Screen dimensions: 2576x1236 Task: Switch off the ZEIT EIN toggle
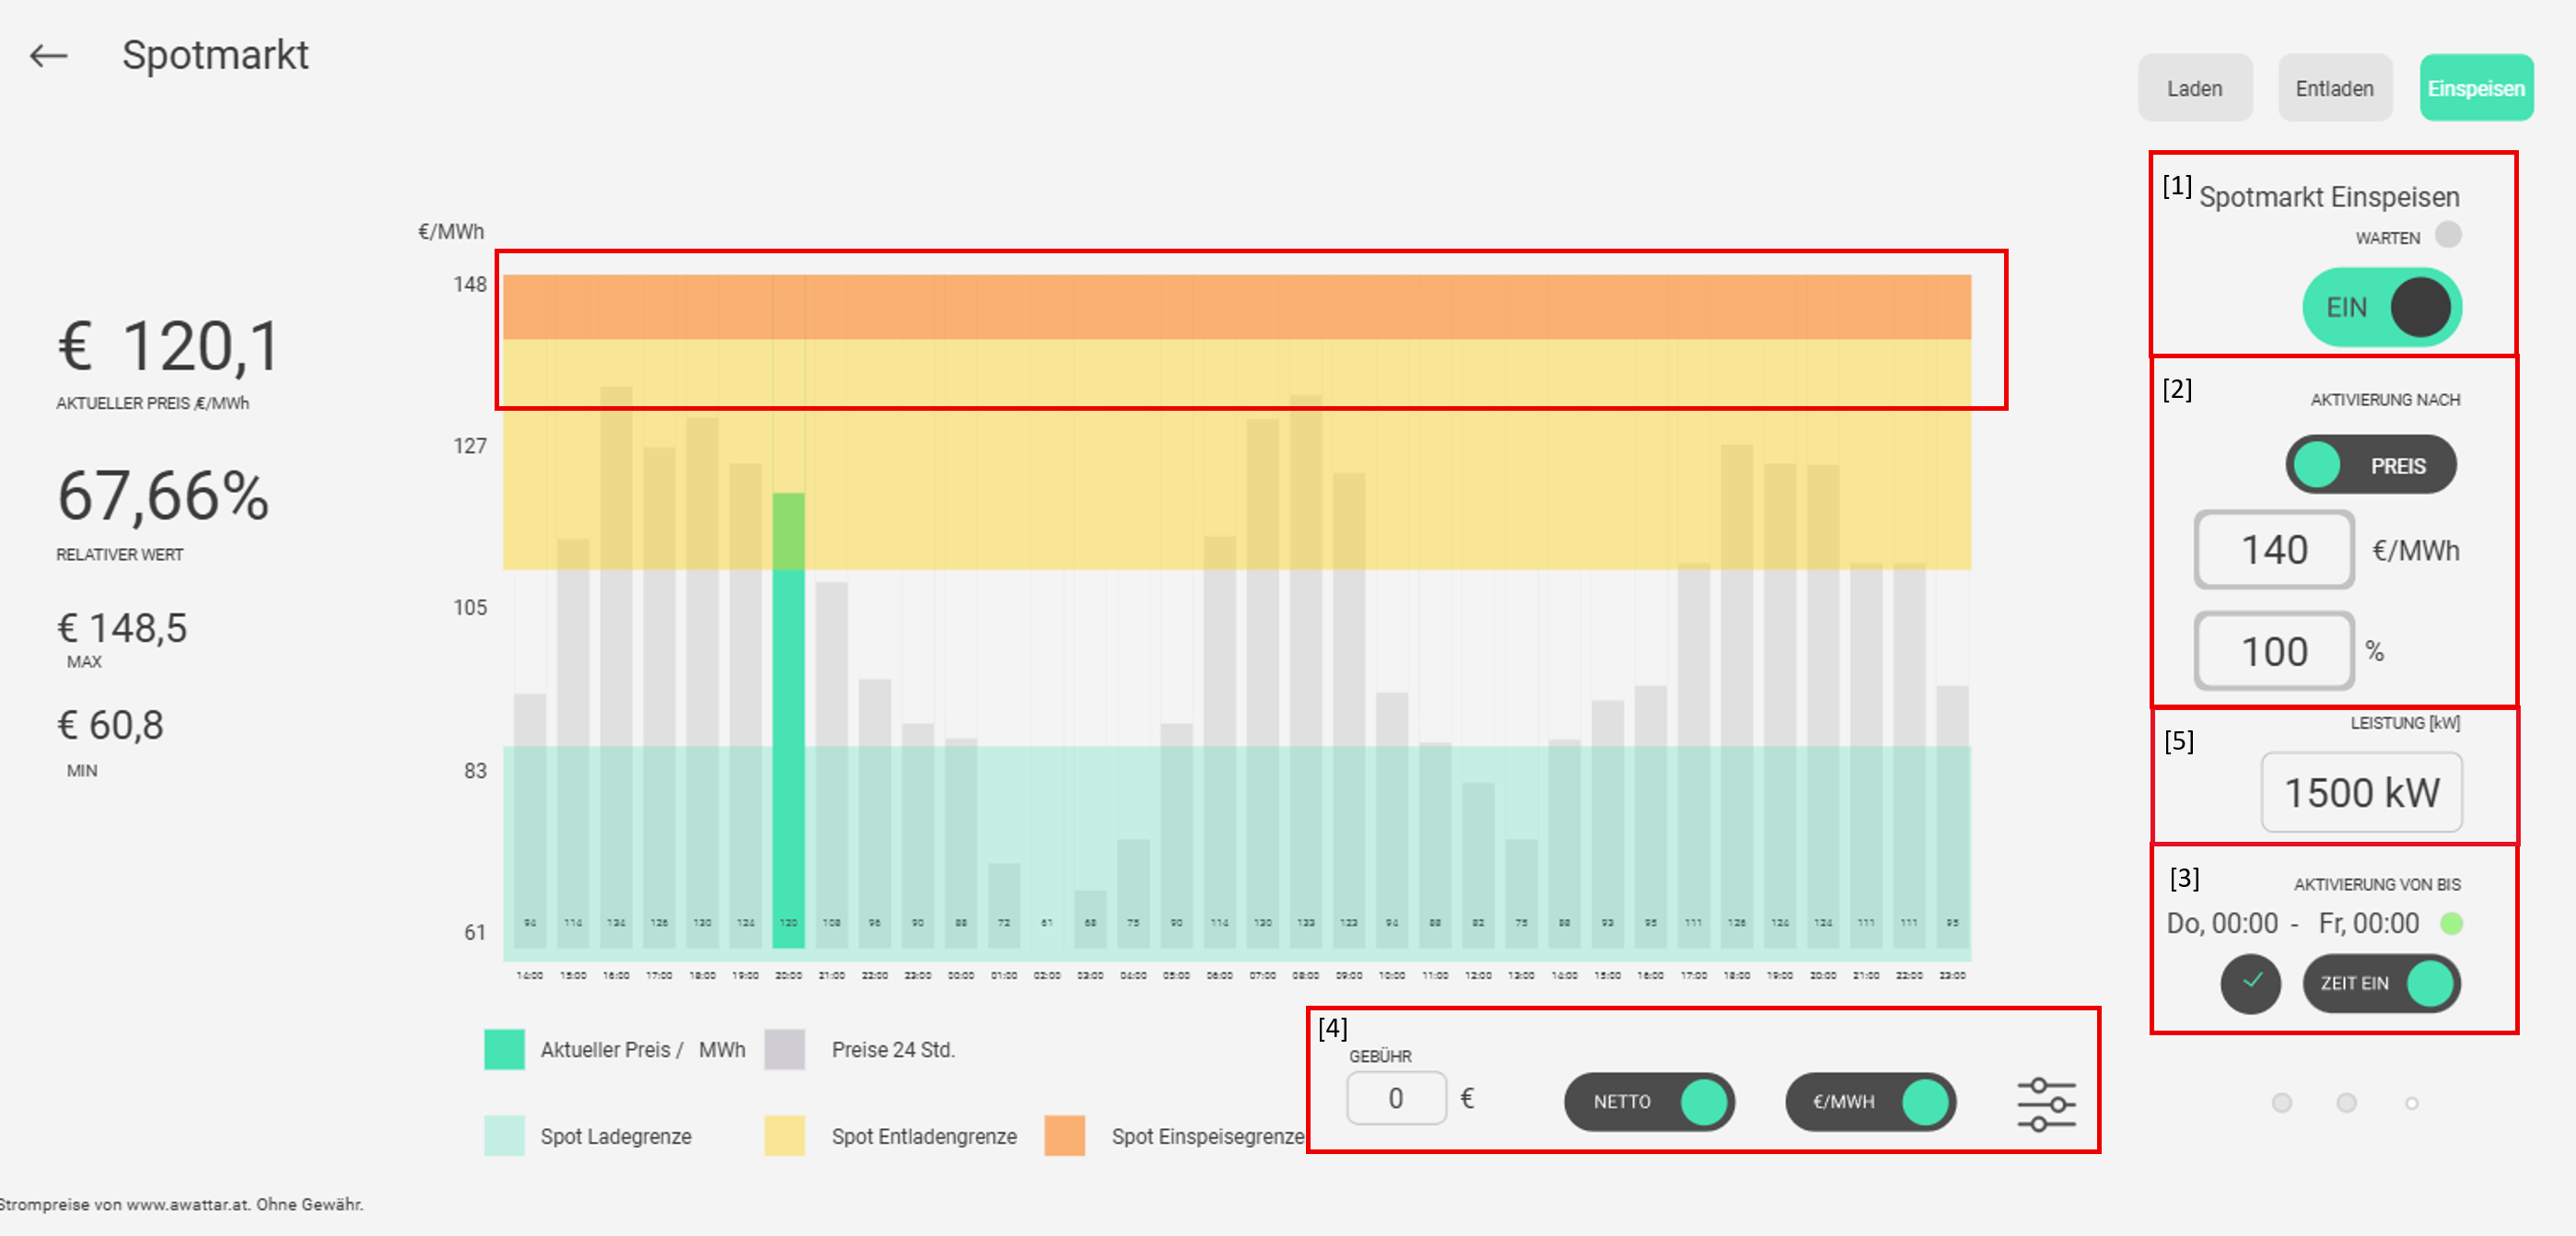click(x=2381, y=983)
